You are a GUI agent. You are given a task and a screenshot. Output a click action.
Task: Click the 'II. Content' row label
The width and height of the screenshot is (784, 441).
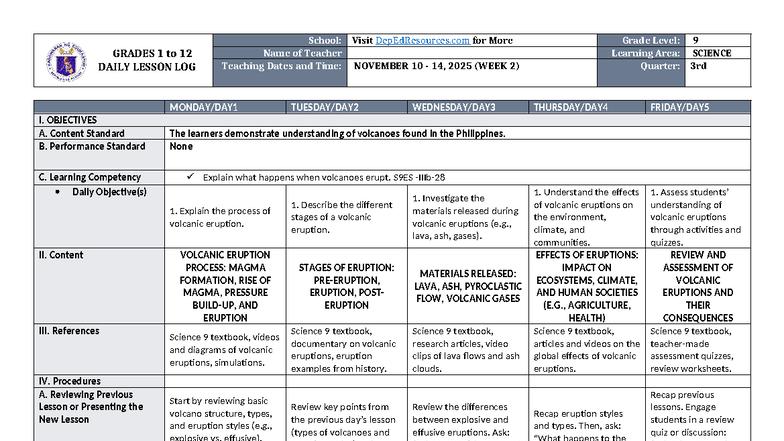[x=99, y=286]
